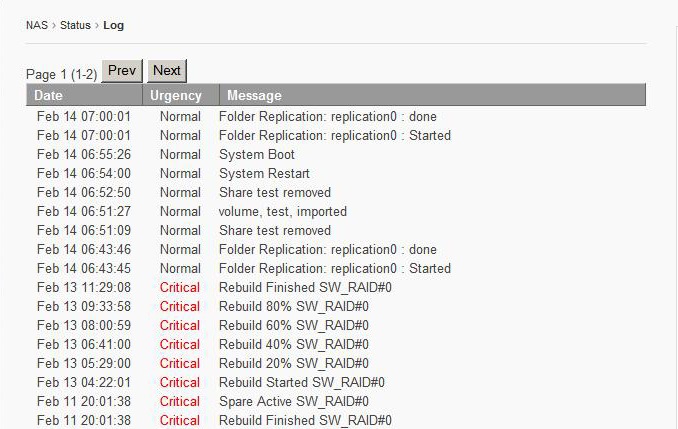This screenshot has width=678, height=429.
Task: Click the 'volume, test, imported' message
Action: tap(283, 211)
